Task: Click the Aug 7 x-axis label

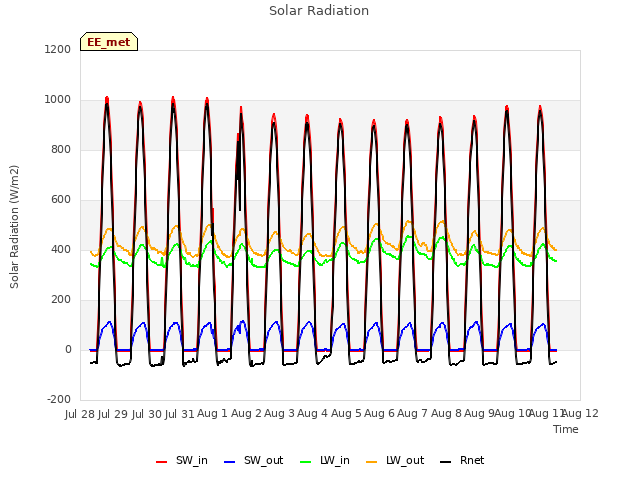Action: tap(413, 414)
